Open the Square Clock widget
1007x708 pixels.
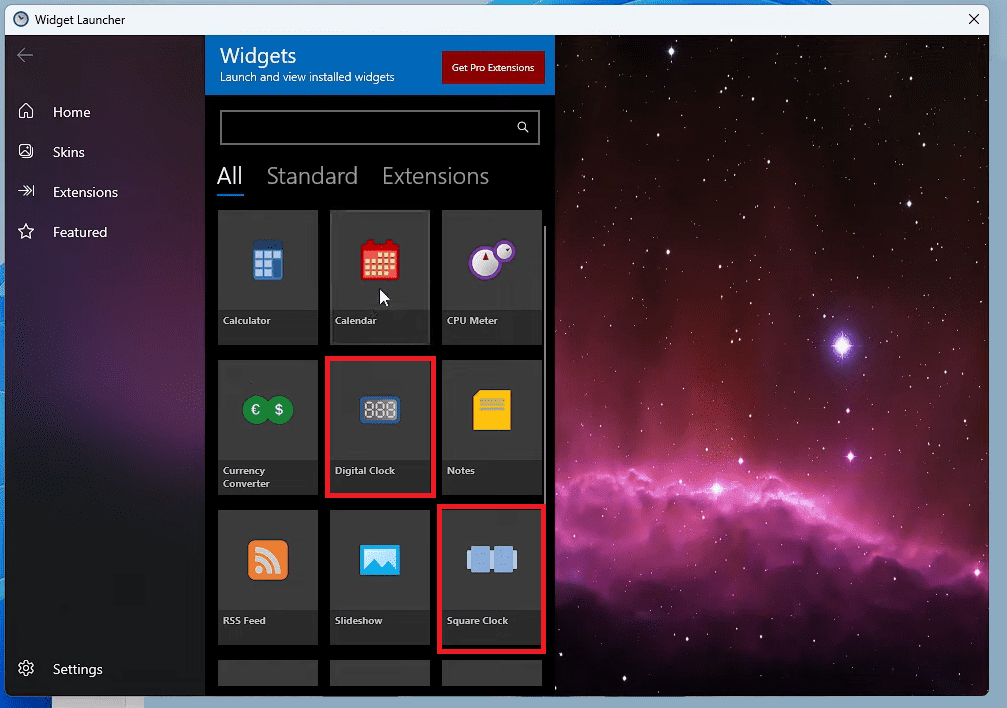(x=491, y=565)
